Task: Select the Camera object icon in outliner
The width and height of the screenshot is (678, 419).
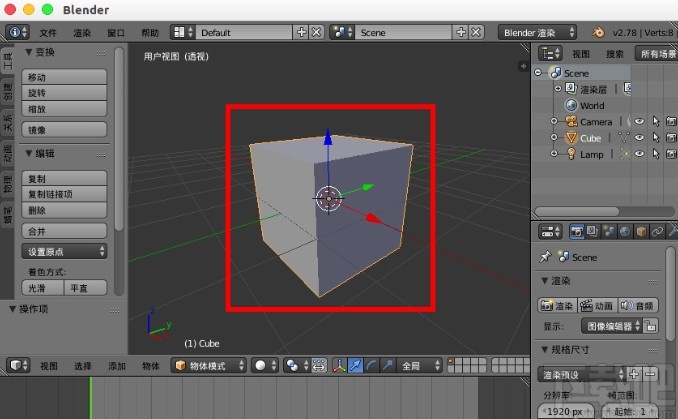Action: 572,122
